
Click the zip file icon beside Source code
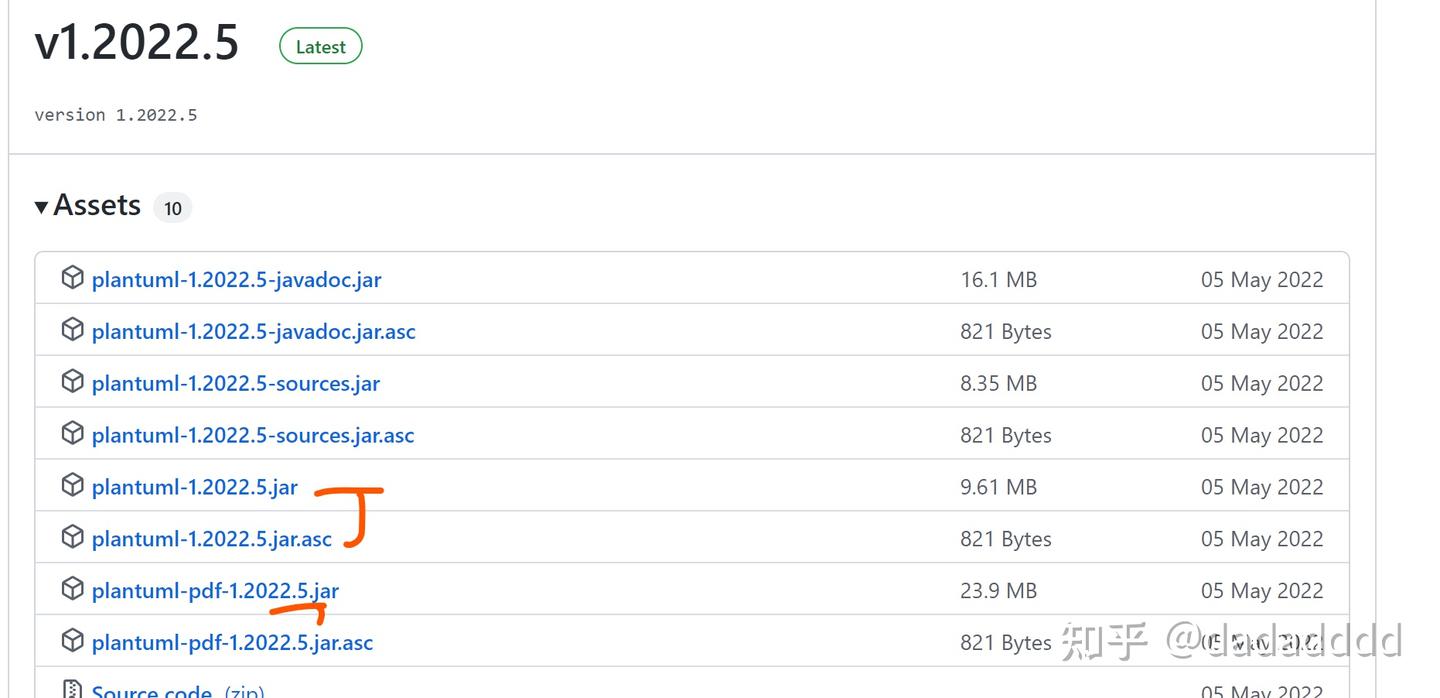[72, 690]
